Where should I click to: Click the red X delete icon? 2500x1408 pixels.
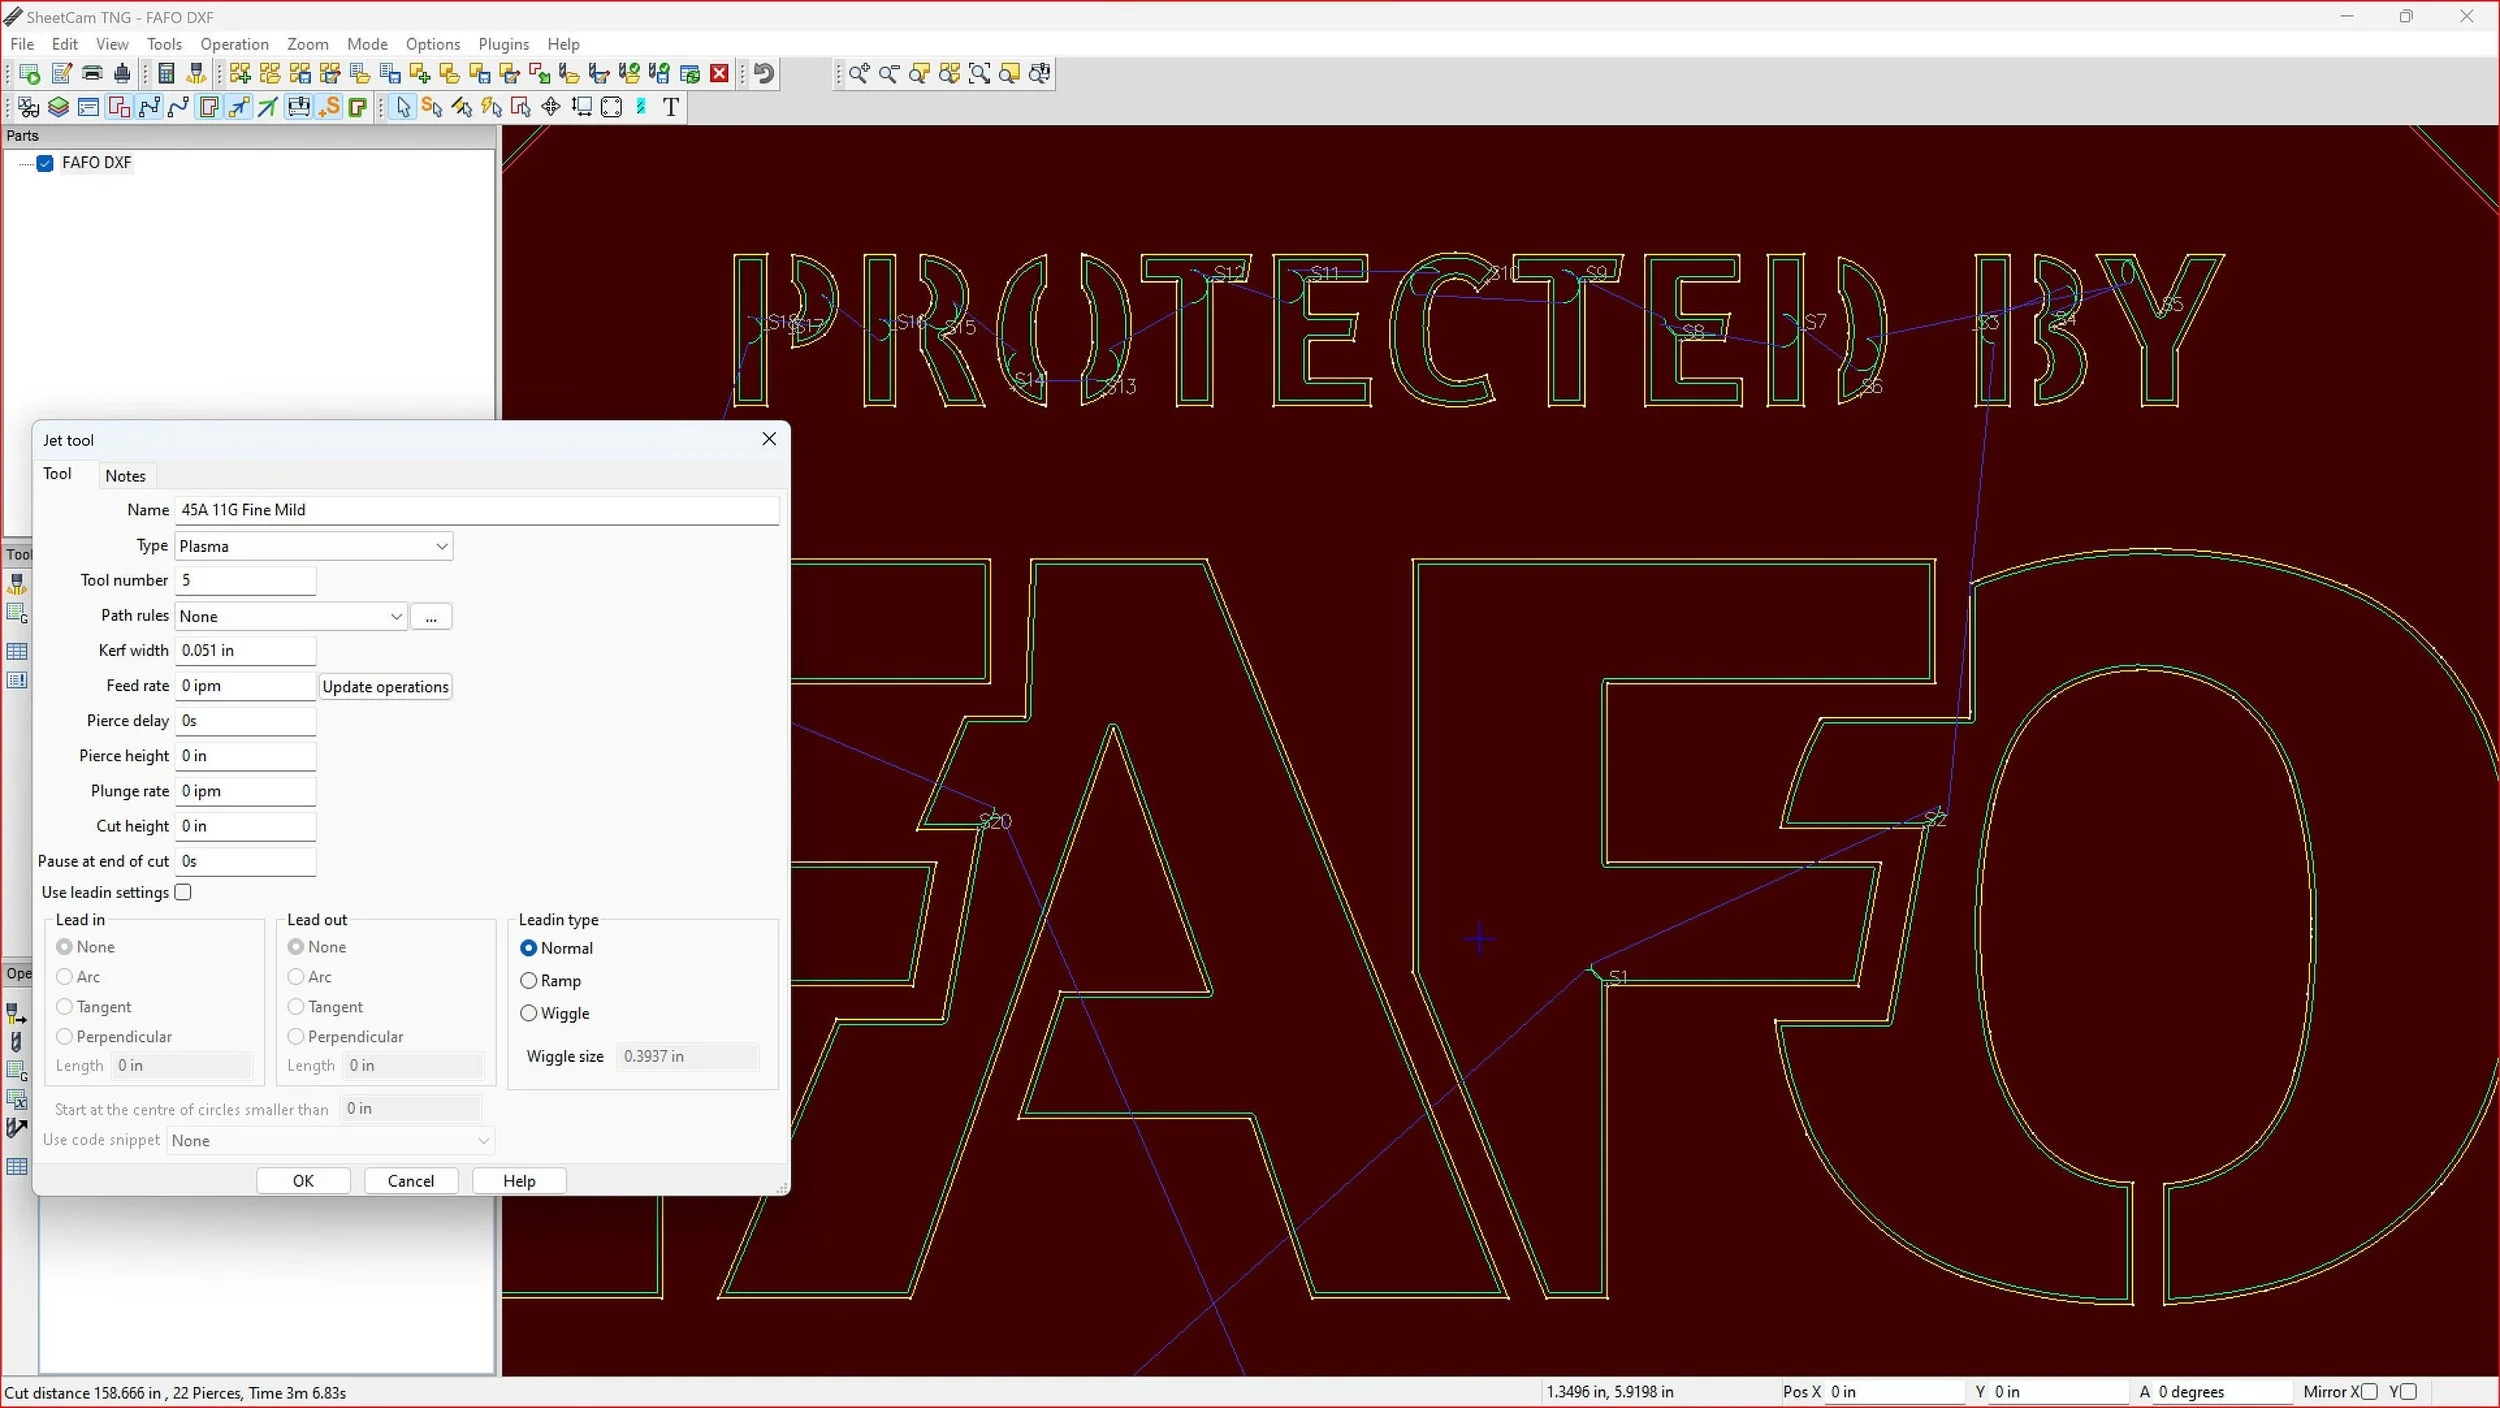pyautogui.click(x=719, y=73)
